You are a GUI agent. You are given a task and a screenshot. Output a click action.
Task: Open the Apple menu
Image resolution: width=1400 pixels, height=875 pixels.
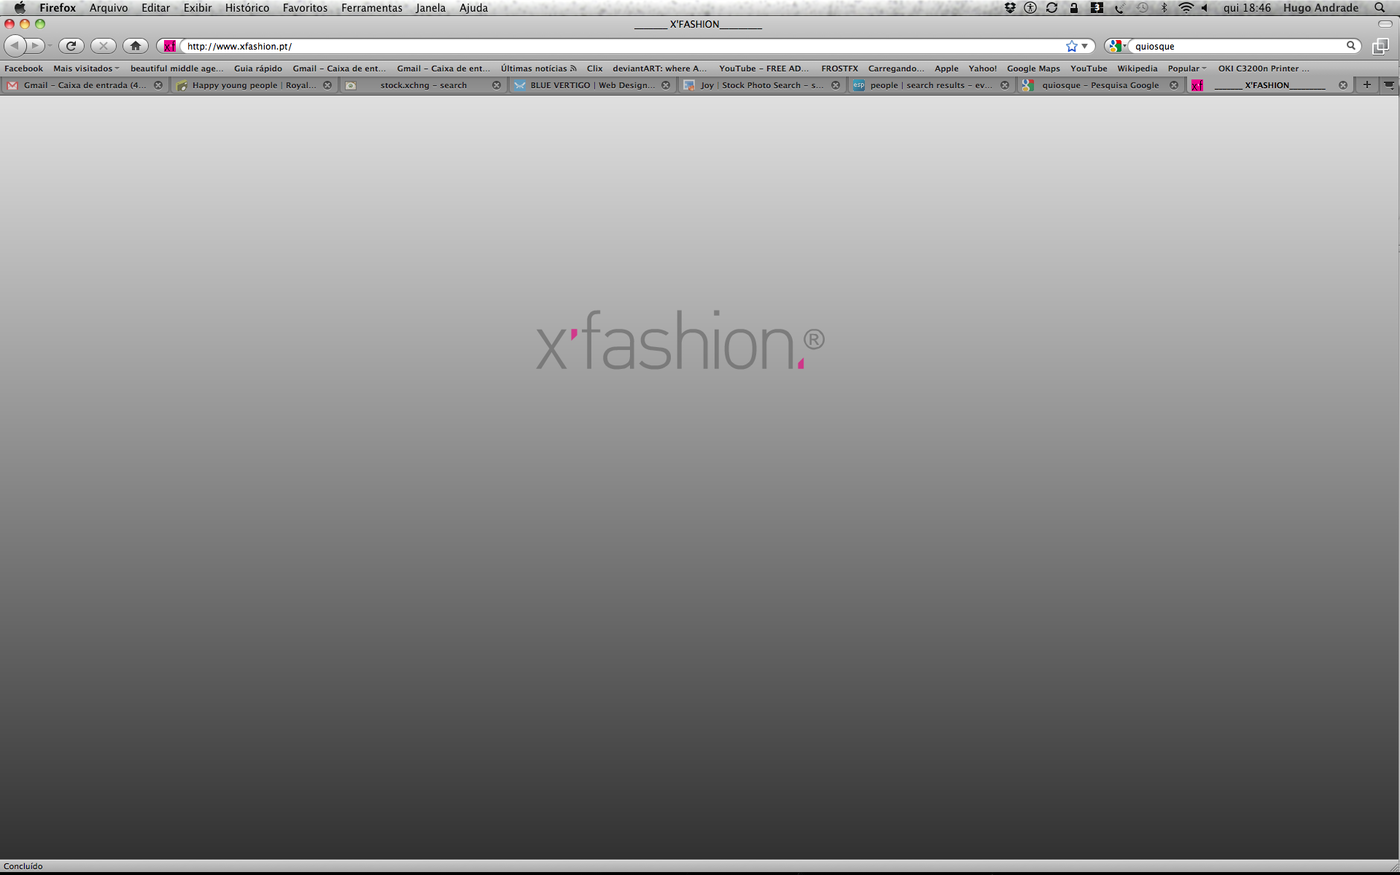tap(19, 8)
